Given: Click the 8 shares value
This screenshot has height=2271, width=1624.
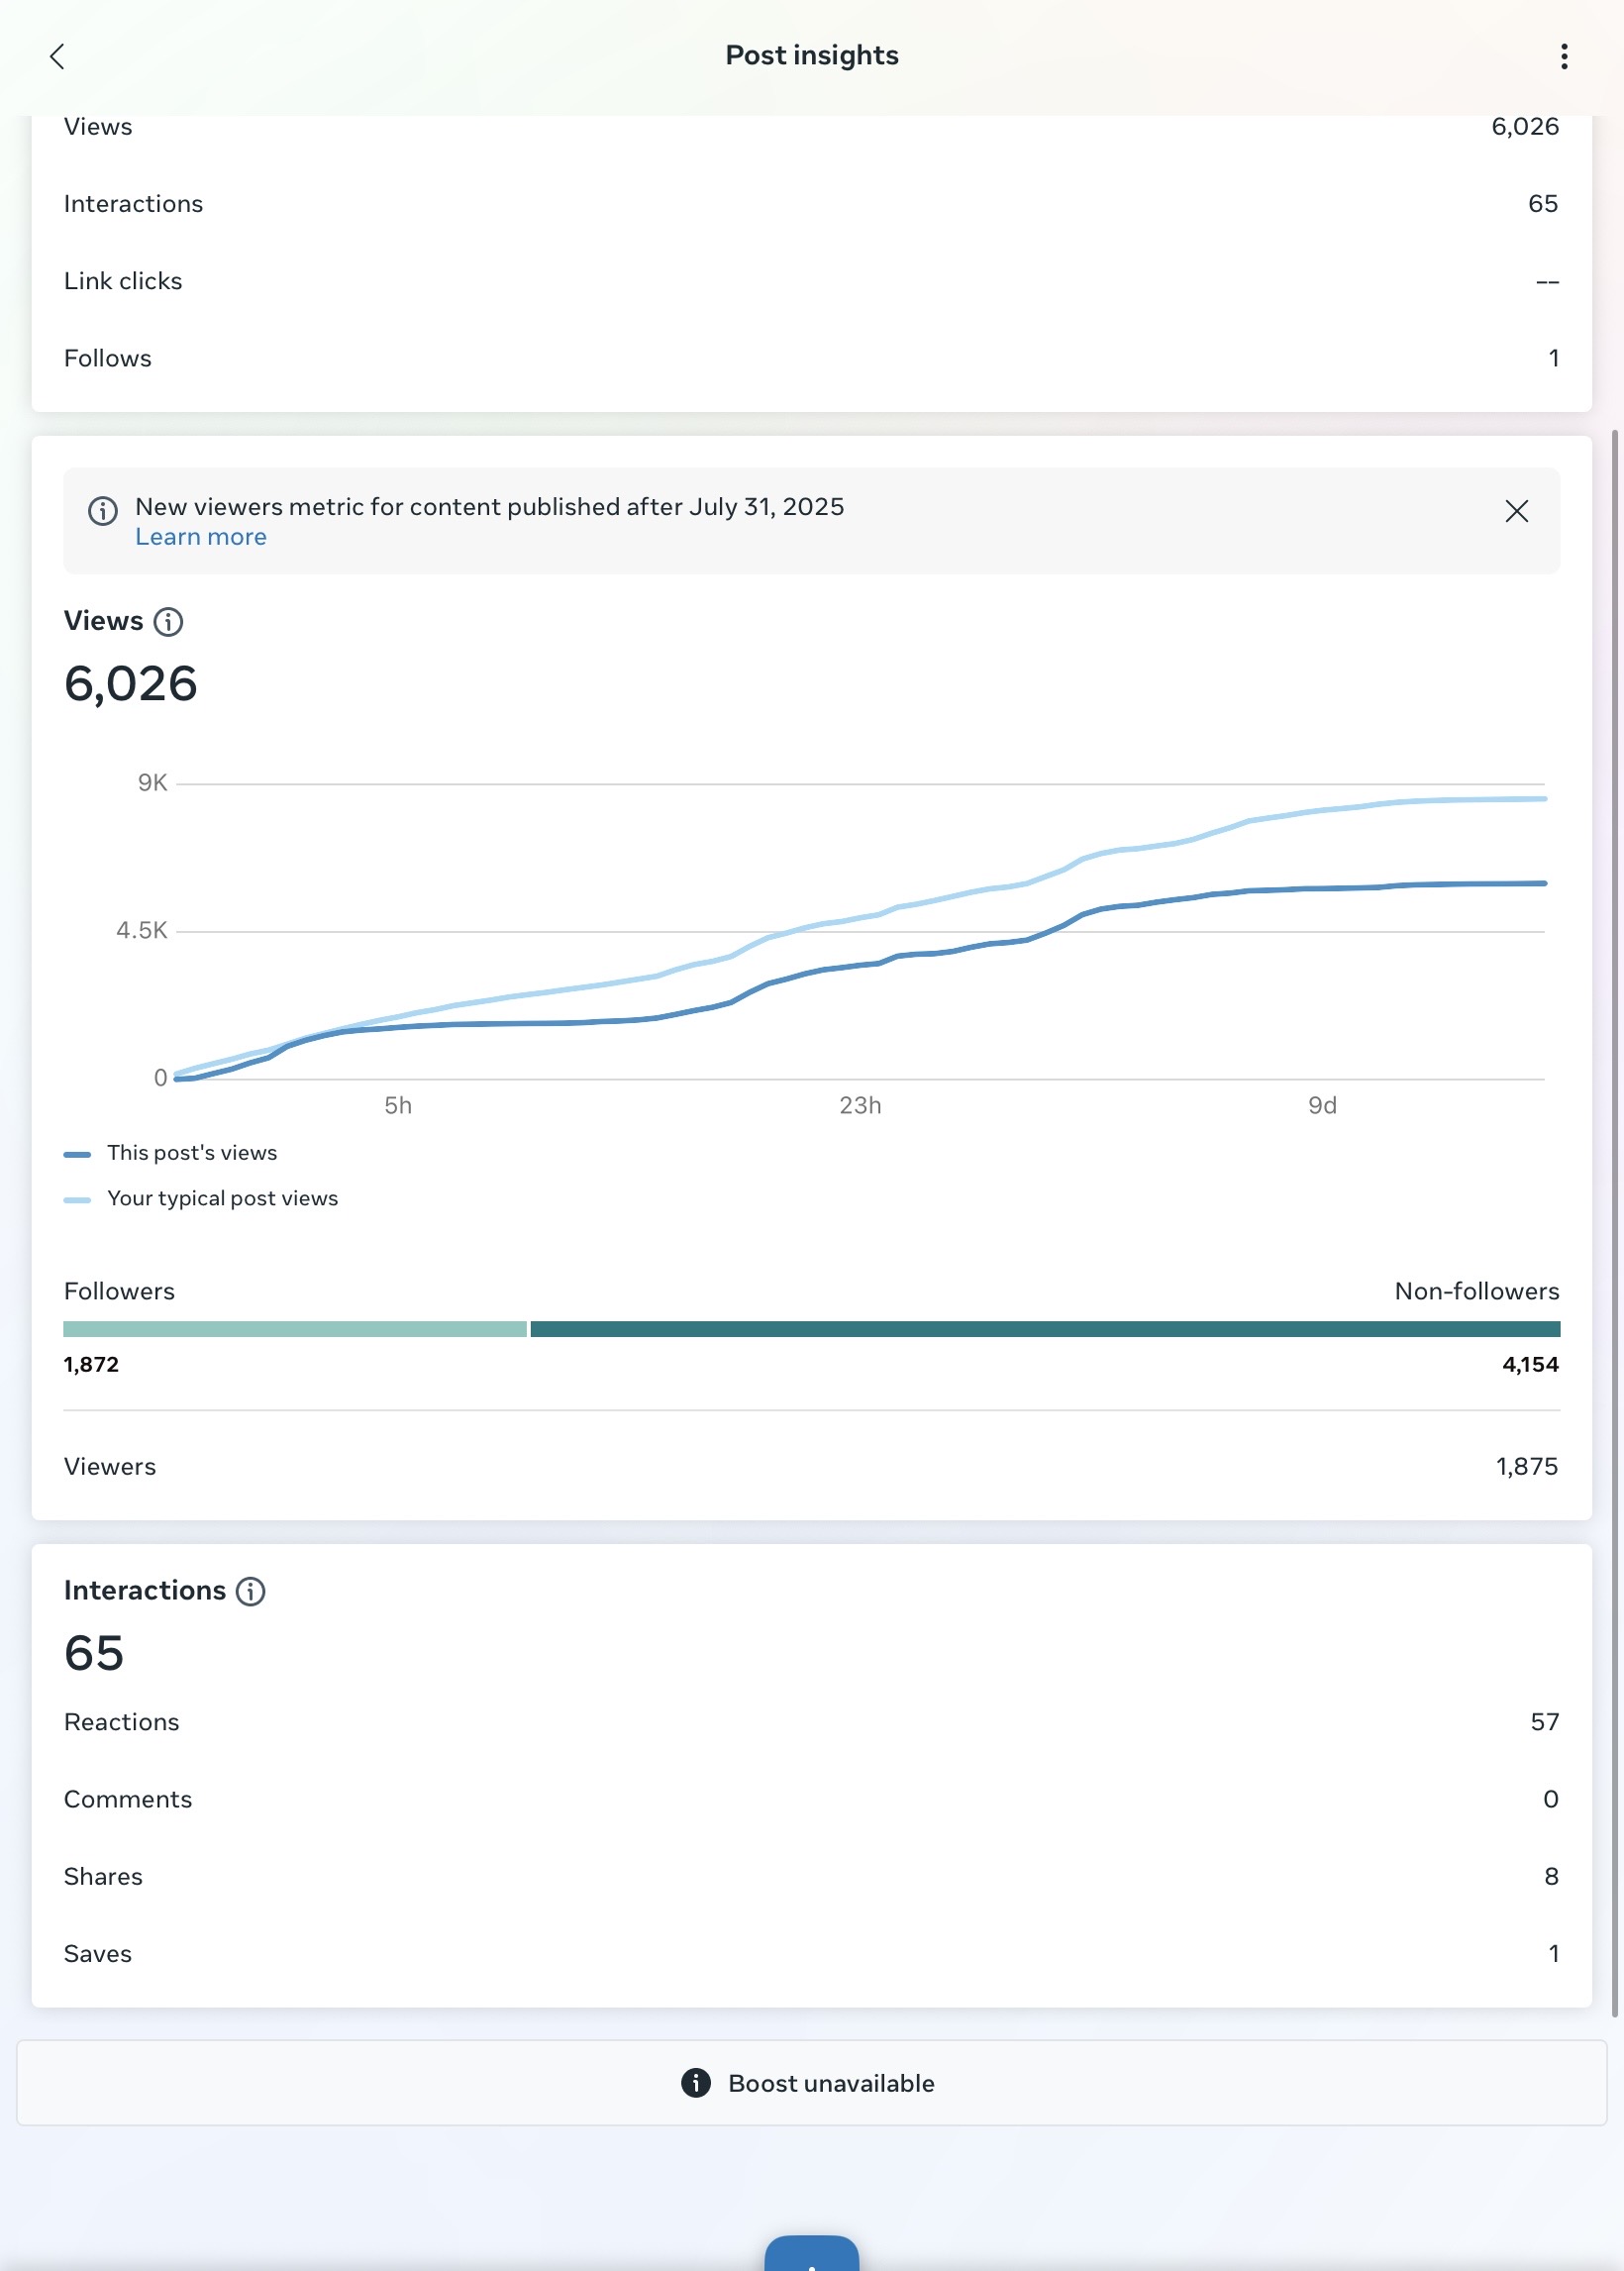Looking at the screenshot, I should 1551,1876.
